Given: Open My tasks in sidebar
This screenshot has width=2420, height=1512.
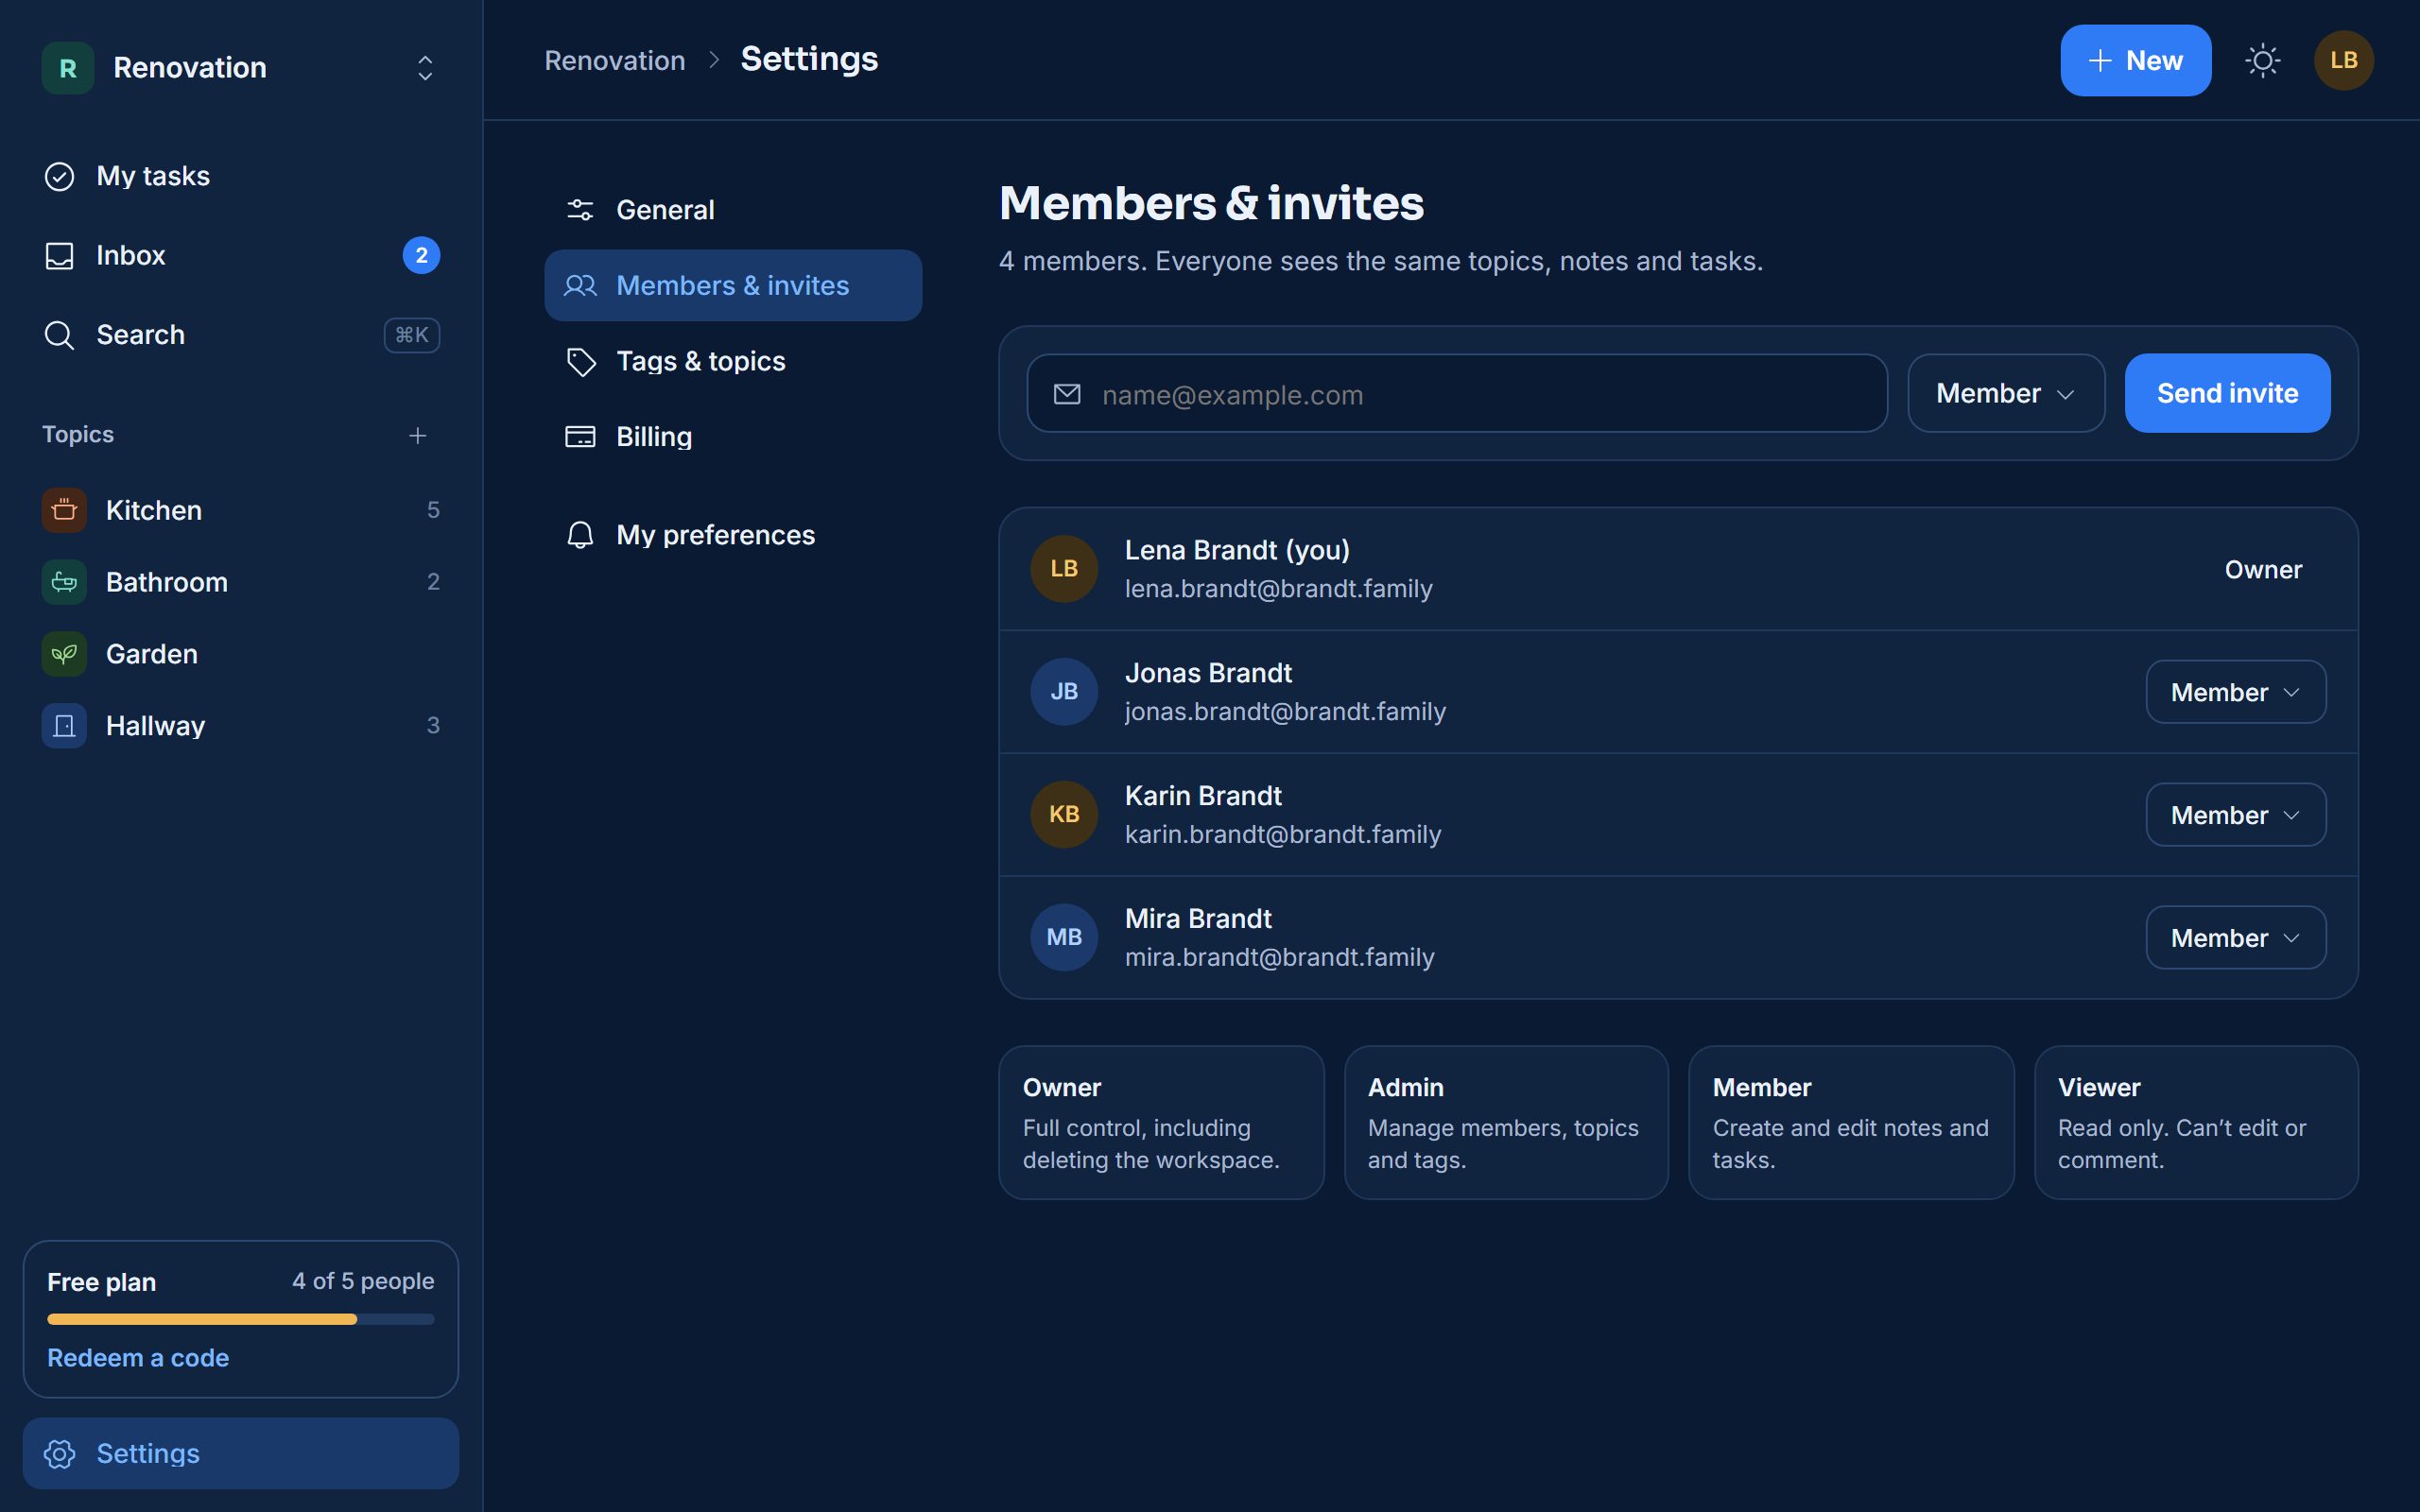Looking at the screenshot, I should point(241,176).
